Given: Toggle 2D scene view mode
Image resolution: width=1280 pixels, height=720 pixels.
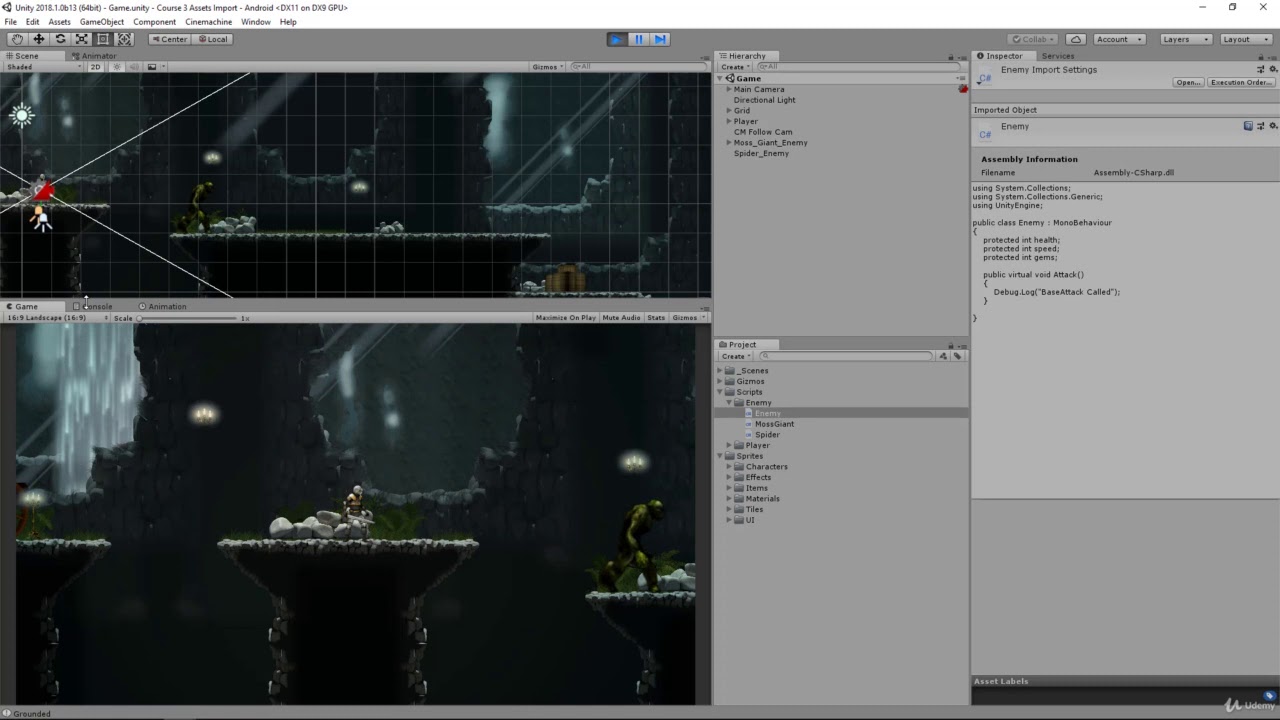Looking at the screenshot, I should (96, 67).
